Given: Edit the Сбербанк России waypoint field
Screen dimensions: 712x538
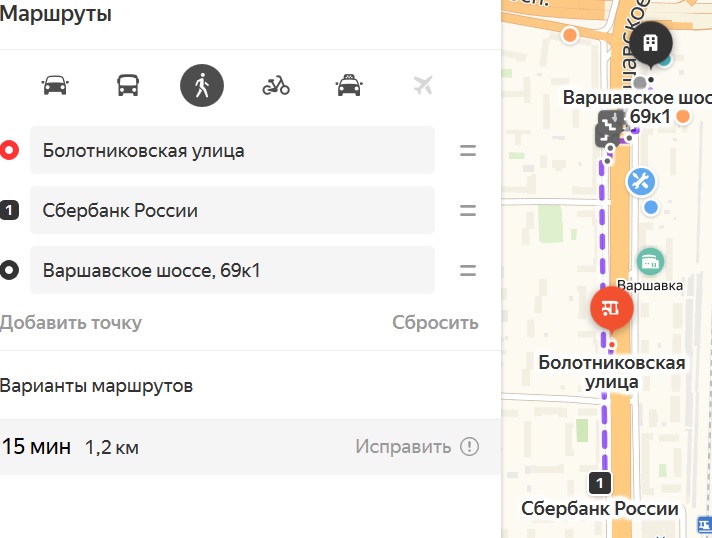Looking at the screenshot, I should pos(232,210).
